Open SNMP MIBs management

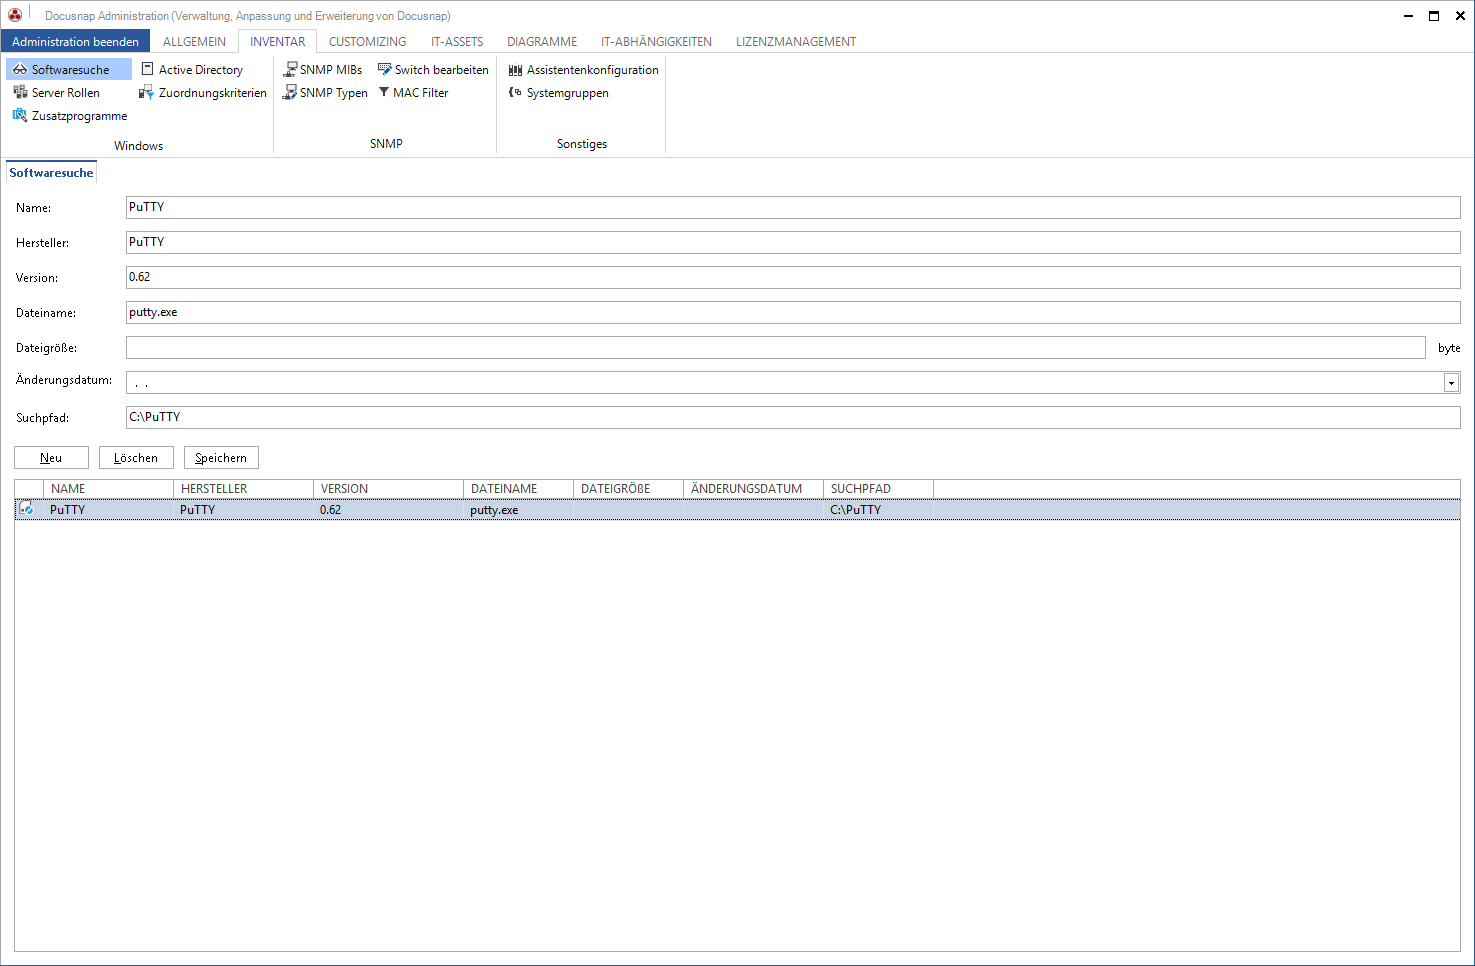coord(322,69)
